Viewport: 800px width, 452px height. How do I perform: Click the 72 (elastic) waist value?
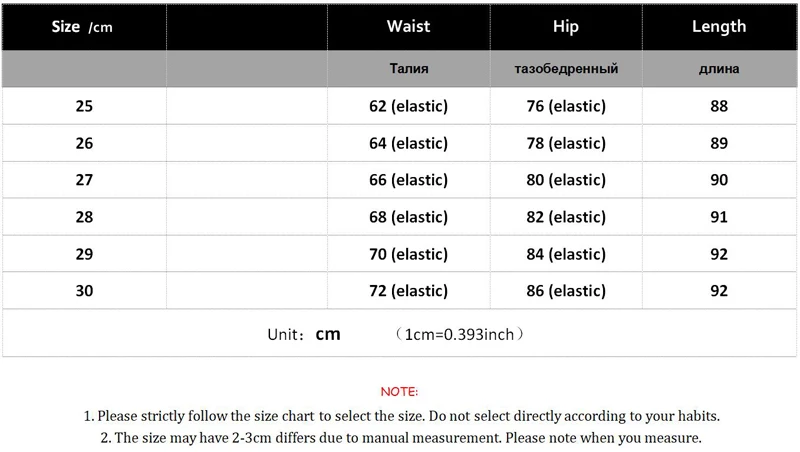point(409,291)
